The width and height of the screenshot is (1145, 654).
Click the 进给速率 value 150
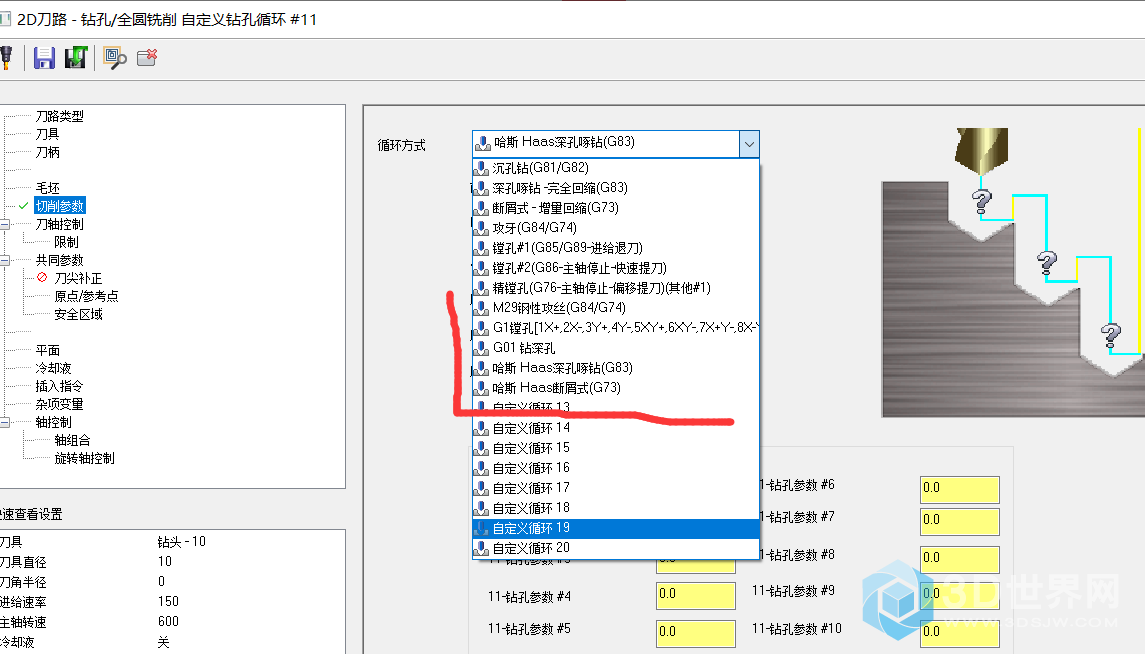point(168,601)
